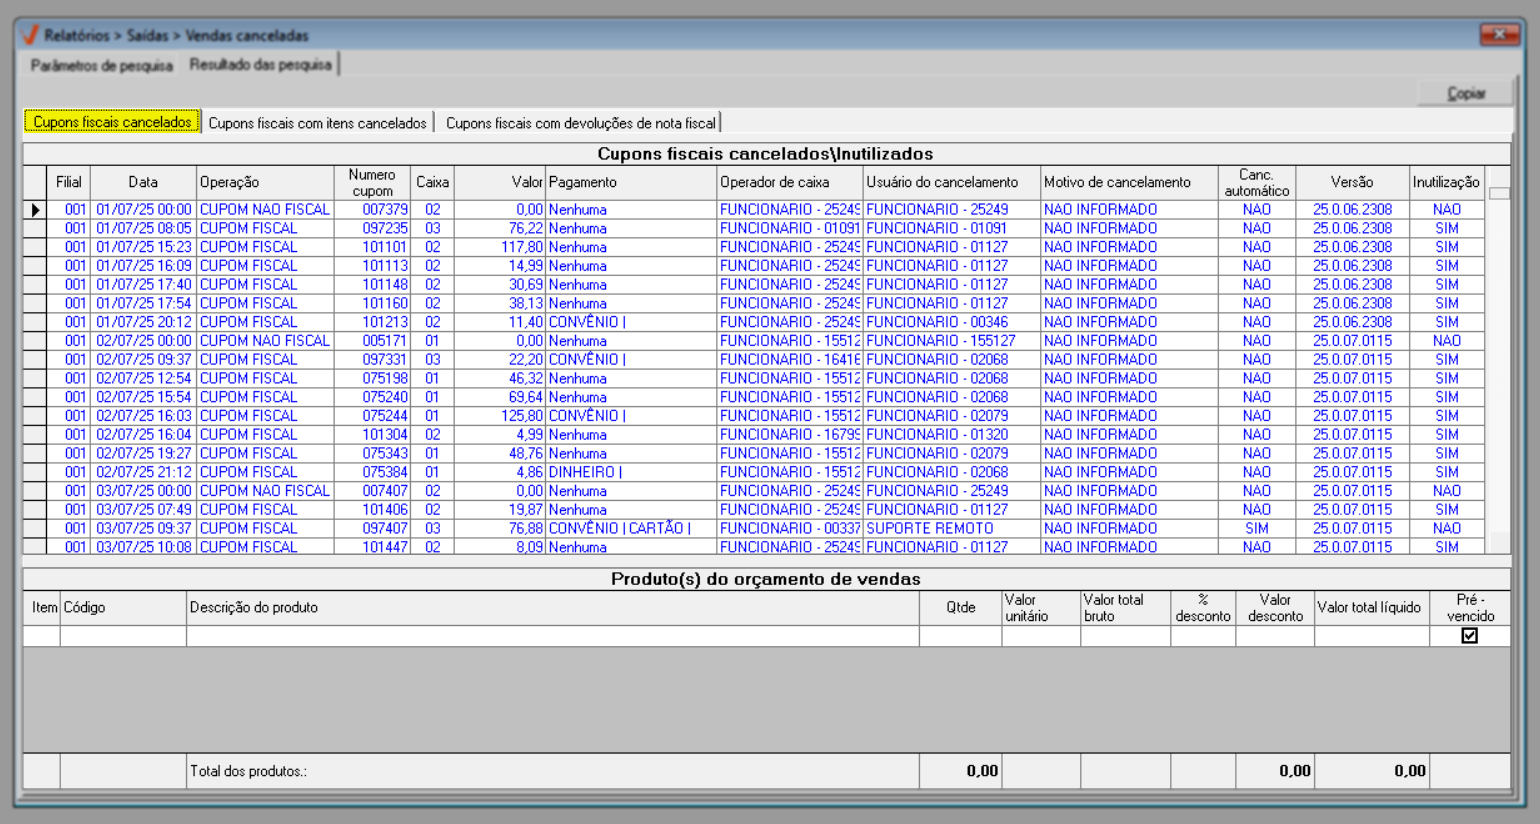Close the Vendas canceladas window

[1499, 35]
